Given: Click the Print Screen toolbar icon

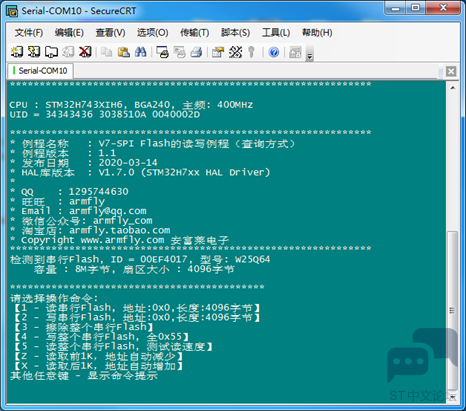Looking at the screenshot, I should click(x=163, y=52).
